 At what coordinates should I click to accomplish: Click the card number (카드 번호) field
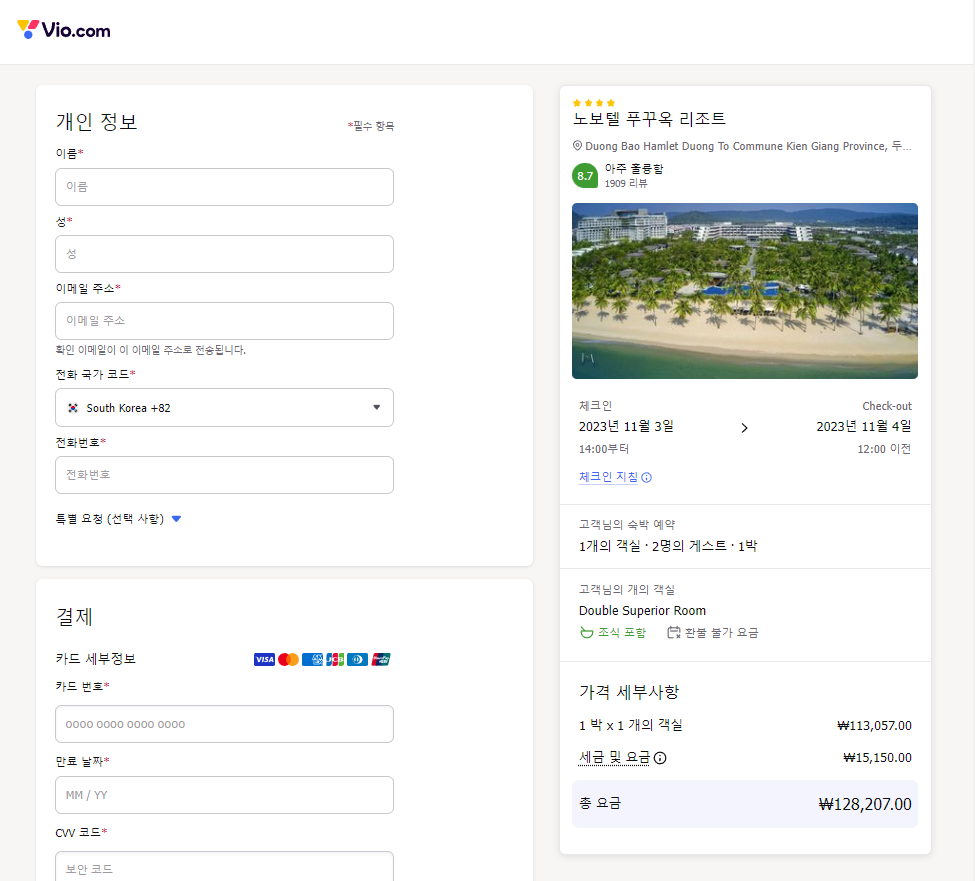pyautogui.click(x=224, y=724)
